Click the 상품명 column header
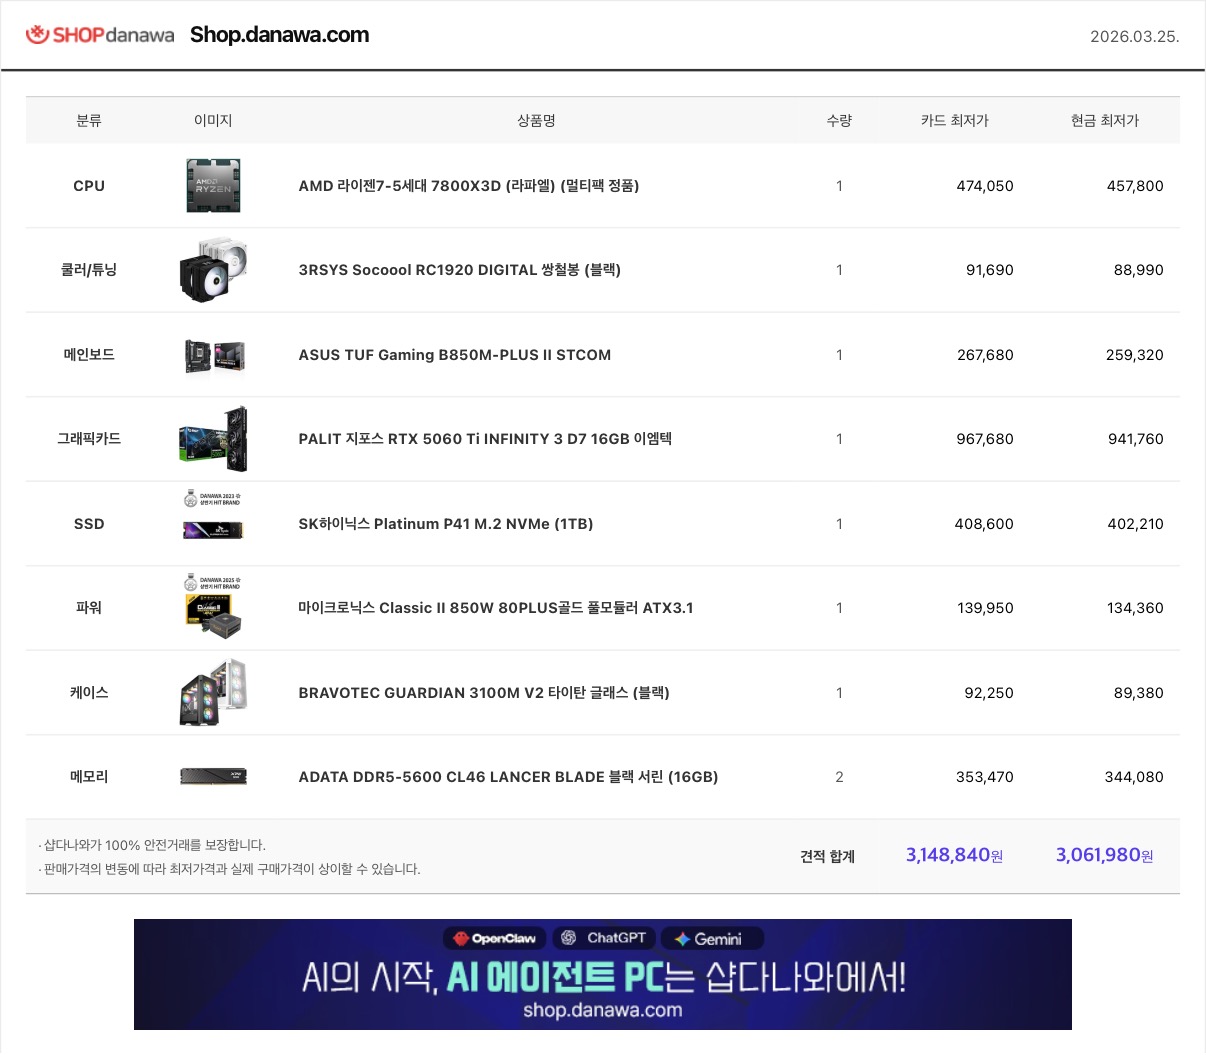Viewport: 1206px width, 1055px height. [x=536, y=120]
